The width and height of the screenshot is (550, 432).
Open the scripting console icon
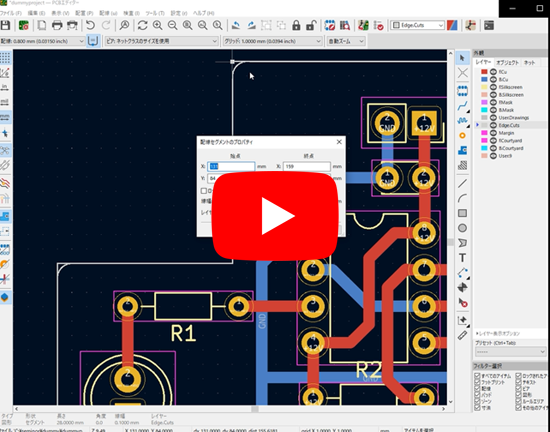[489, 25]
